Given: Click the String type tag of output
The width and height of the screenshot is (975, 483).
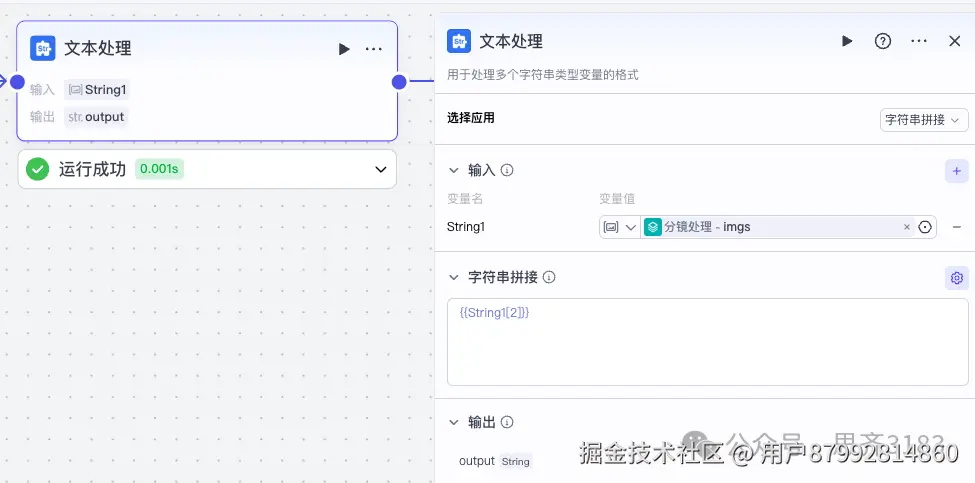Looking at the screenshot, I should pyautogui.click(x=515, y=462).
